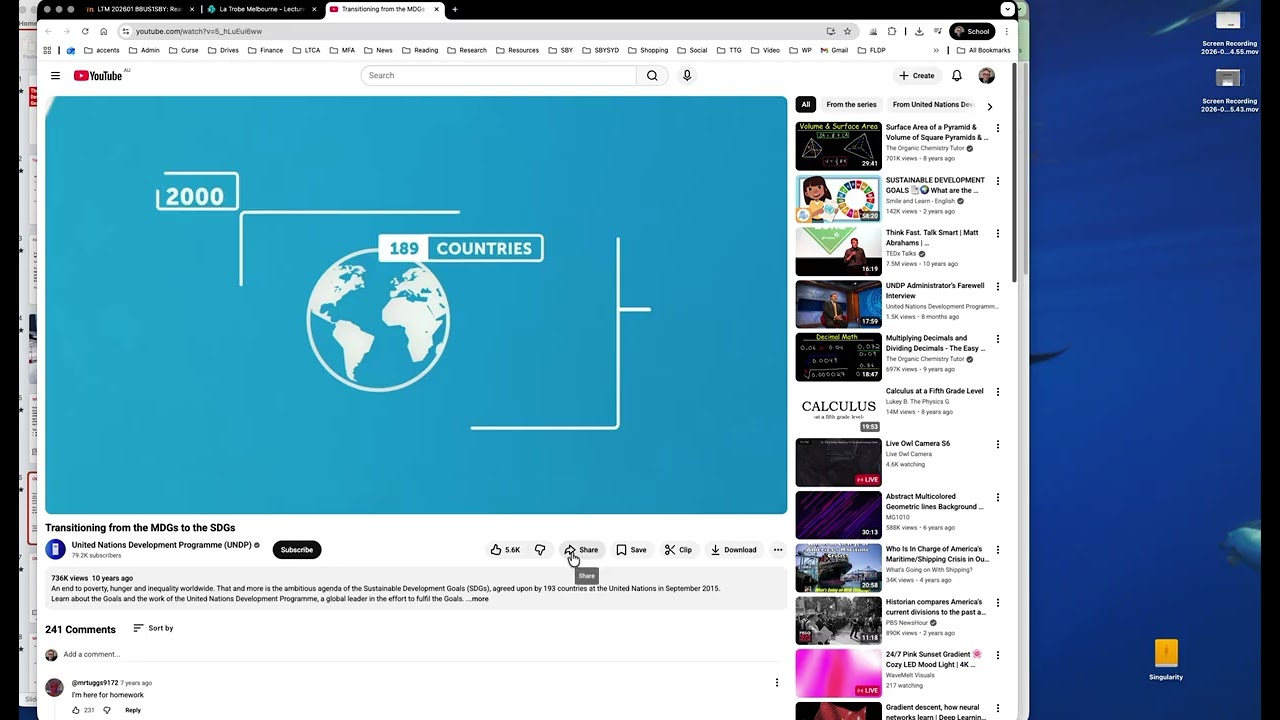Dislike the comment by @mrtuggs9172
This screenshot has height=720, width=1280.
click(x=107, y=710)
